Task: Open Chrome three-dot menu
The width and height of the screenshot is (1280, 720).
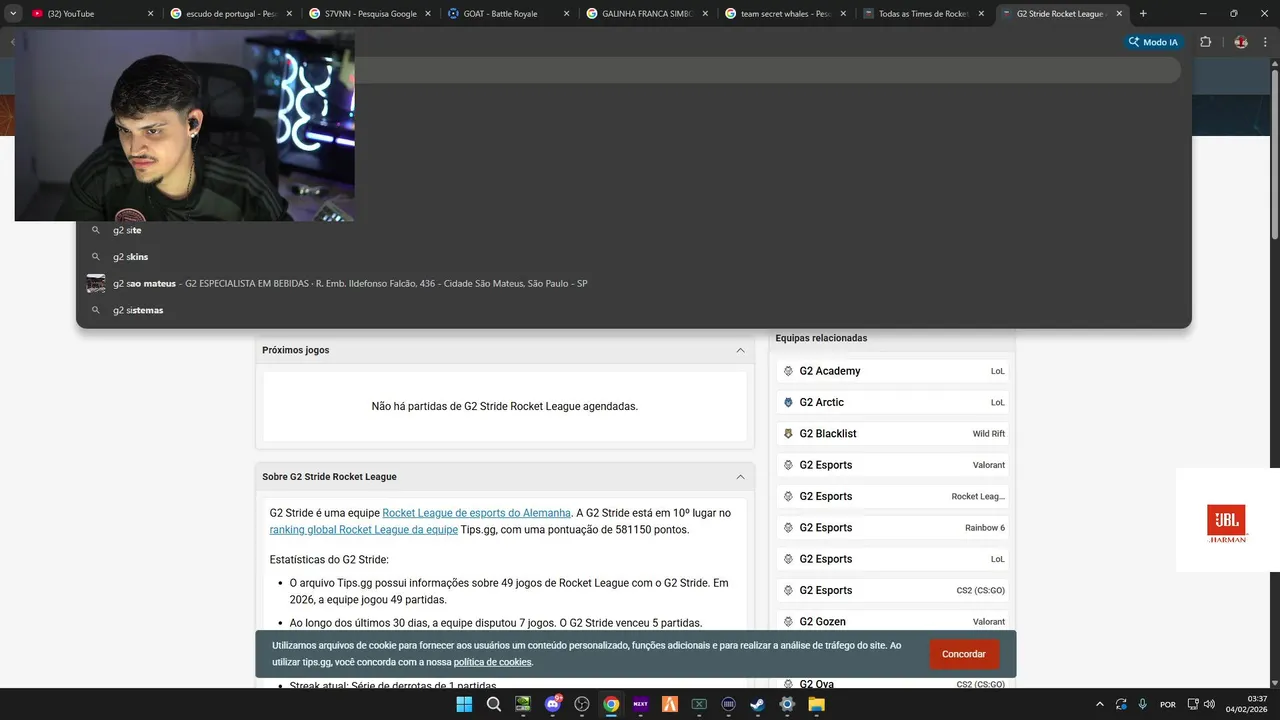Action: 1266,42
